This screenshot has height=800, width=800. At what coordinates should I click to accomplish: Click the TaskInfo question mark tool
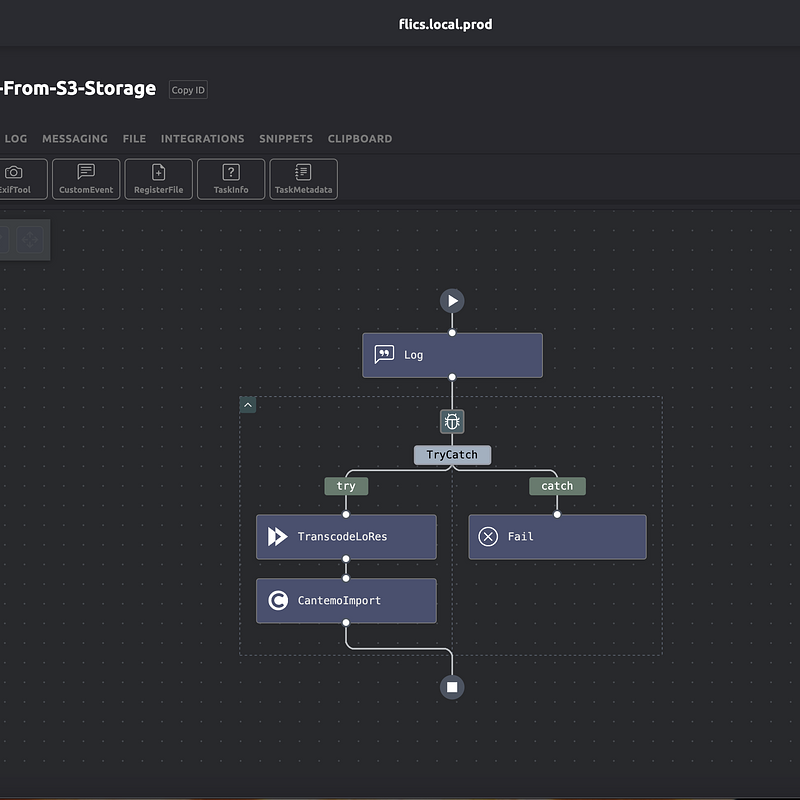[231, 179]
